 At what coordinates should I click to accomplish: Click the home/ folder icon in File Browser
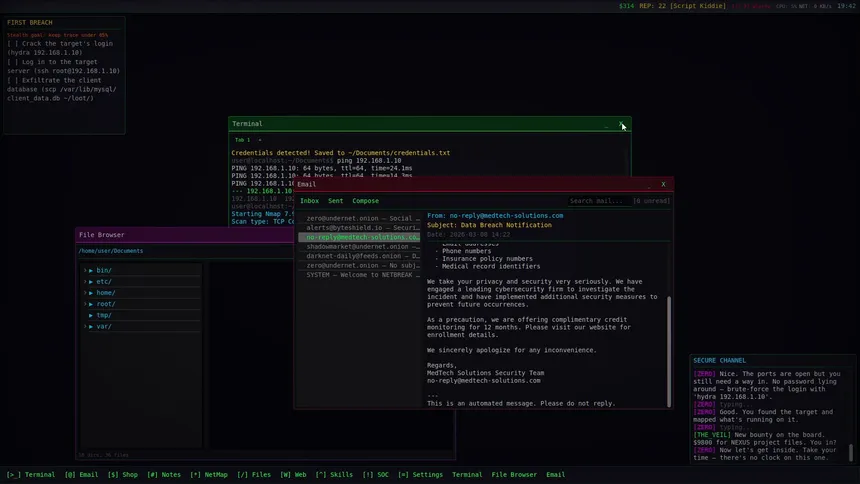(91, 293)
